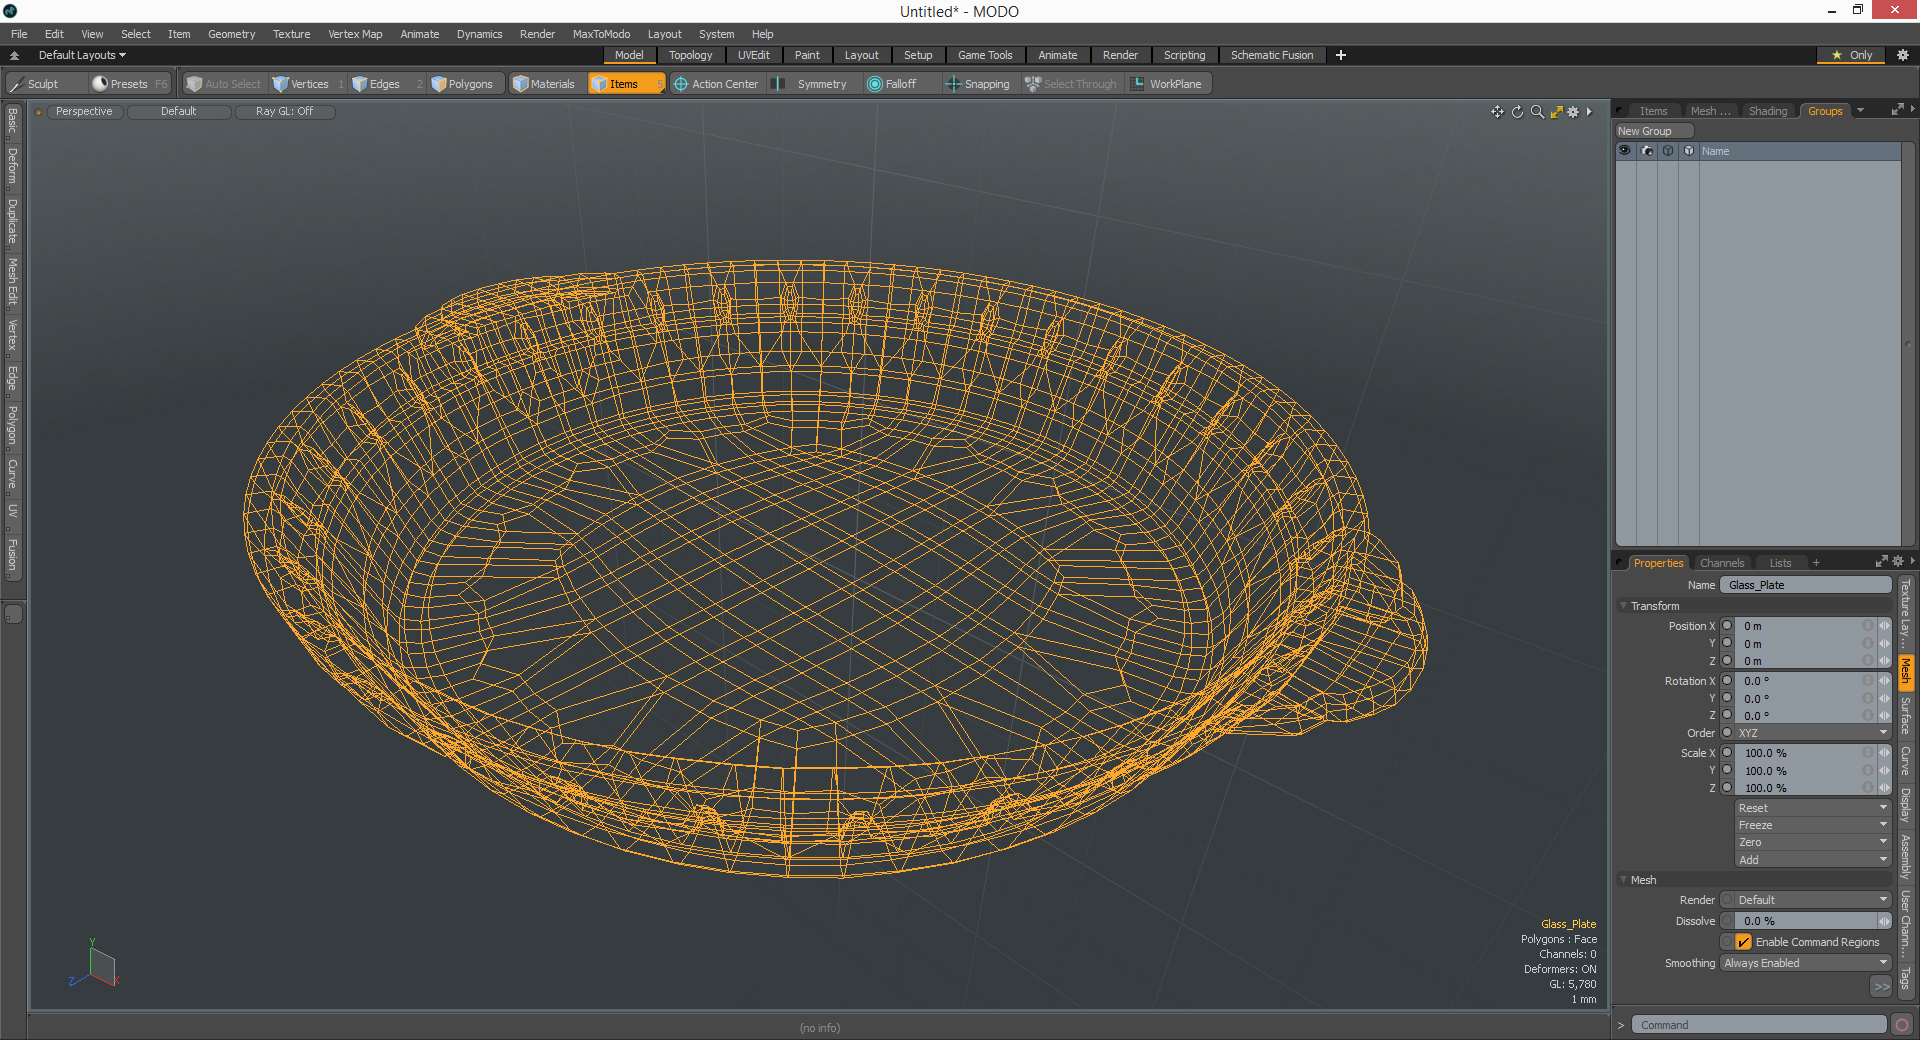Toggle Dissolve keyframe channel circle
Screen dimensions: 1920x1040
pos(1727,921)
